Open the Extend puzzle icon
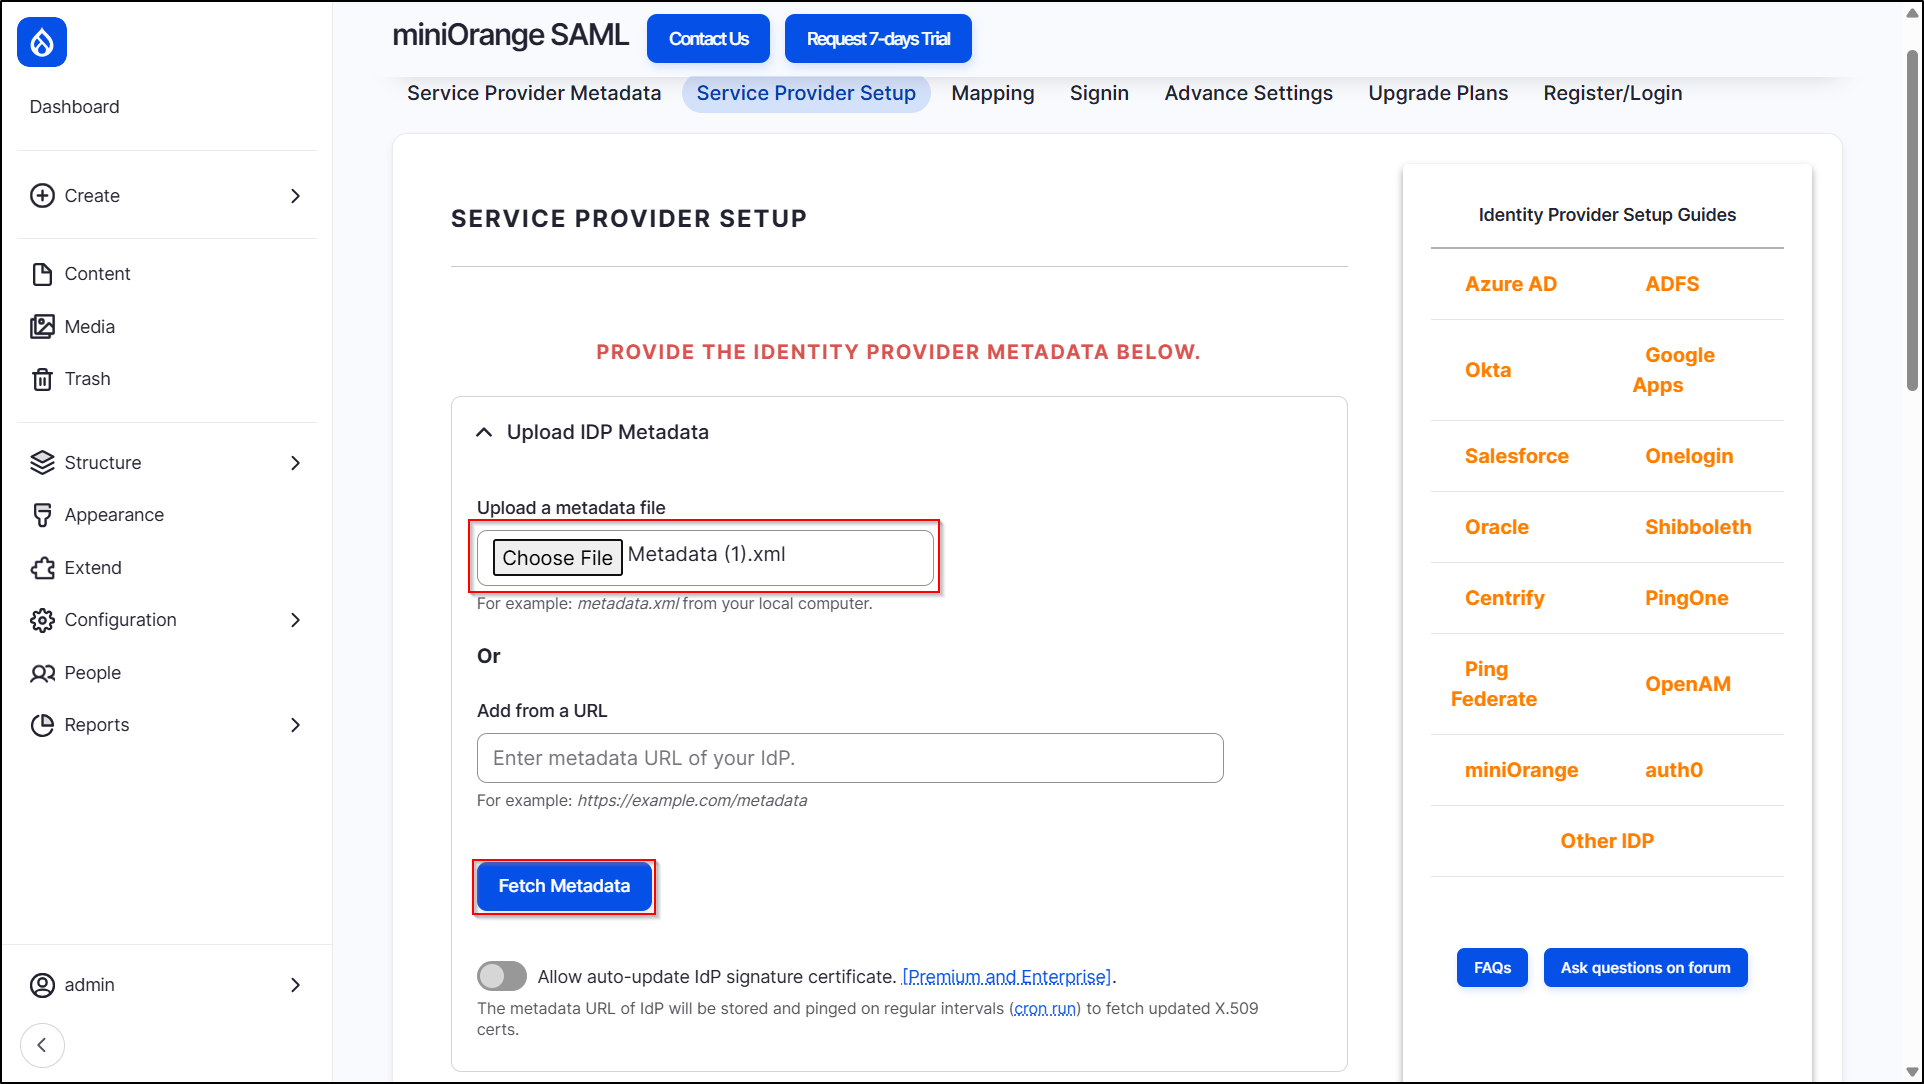 tap(42, 567)
